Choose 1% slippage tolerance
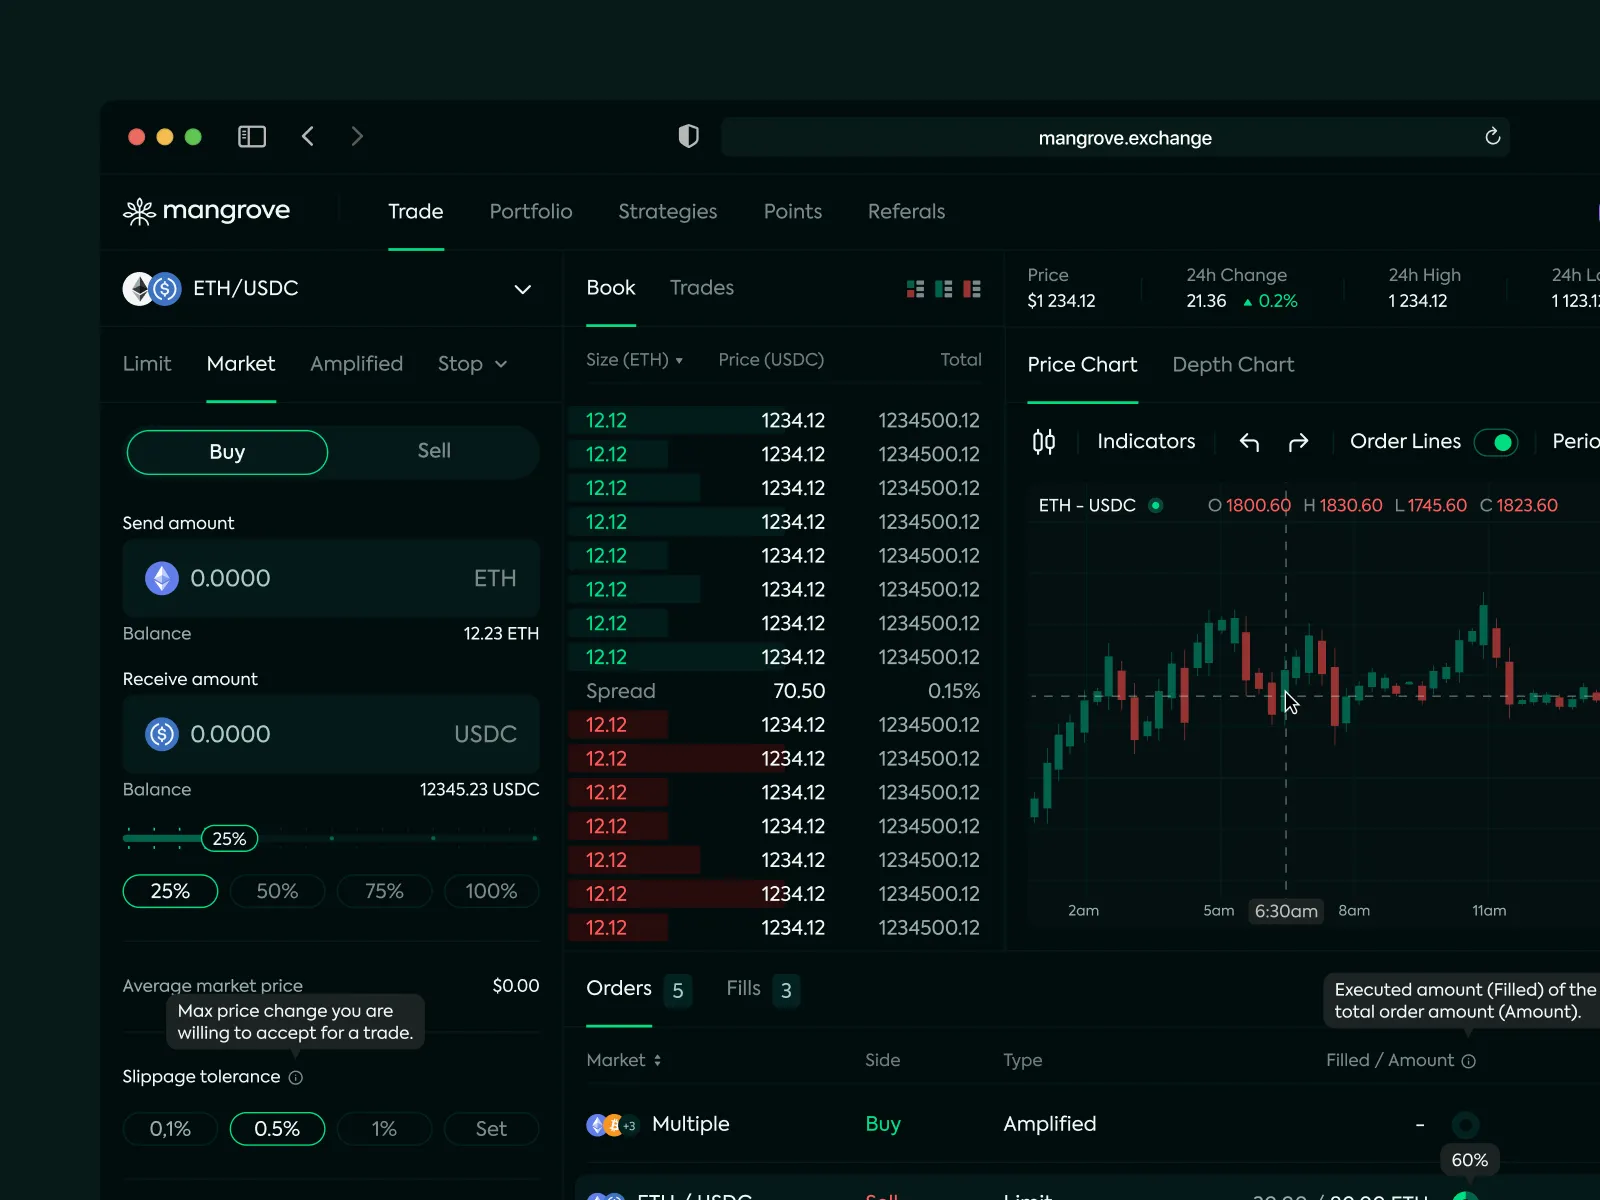Screen dimensions: 1600x1200 tap(384, 1129)
